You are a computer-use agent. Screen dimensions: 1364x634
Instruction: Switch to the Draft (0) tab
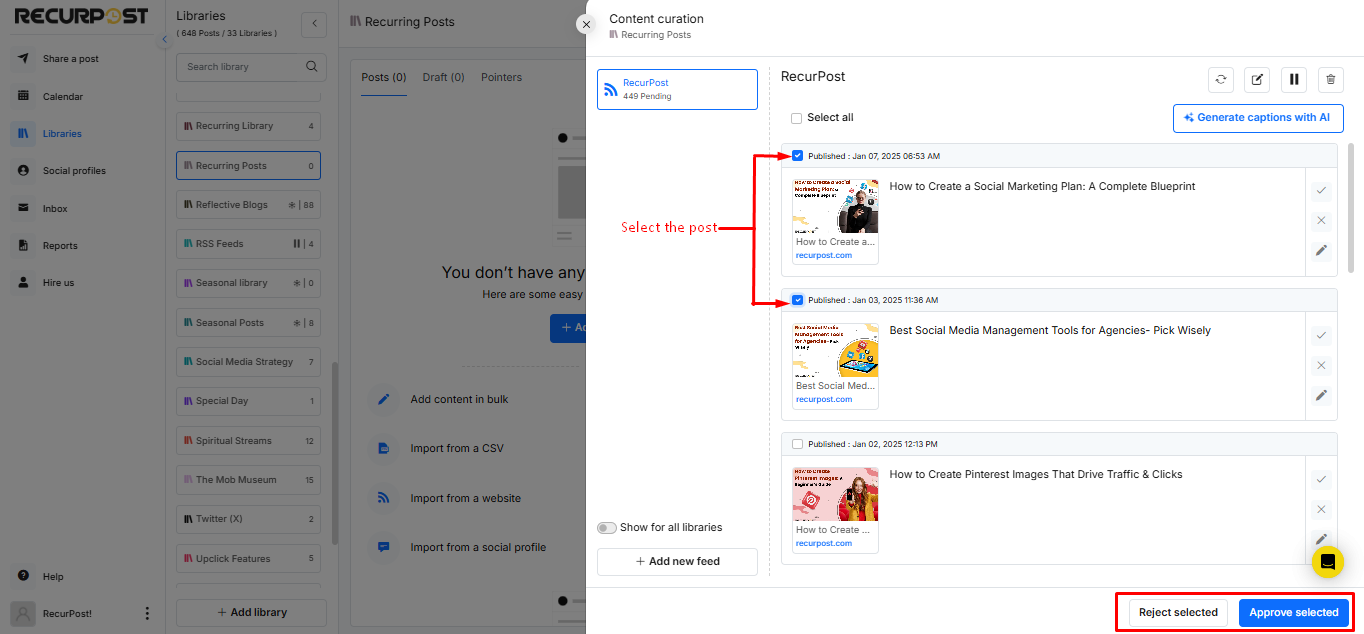tap(443, 77)
